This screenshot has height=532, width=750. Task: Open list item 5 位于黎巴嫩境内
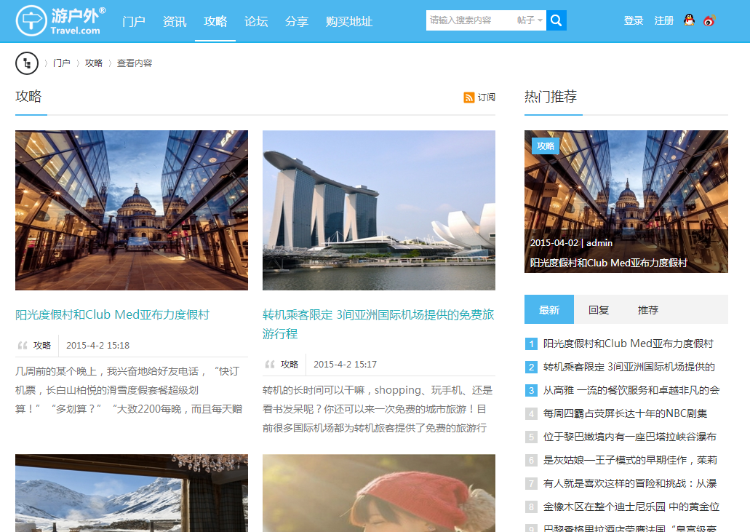coord(630,437)
